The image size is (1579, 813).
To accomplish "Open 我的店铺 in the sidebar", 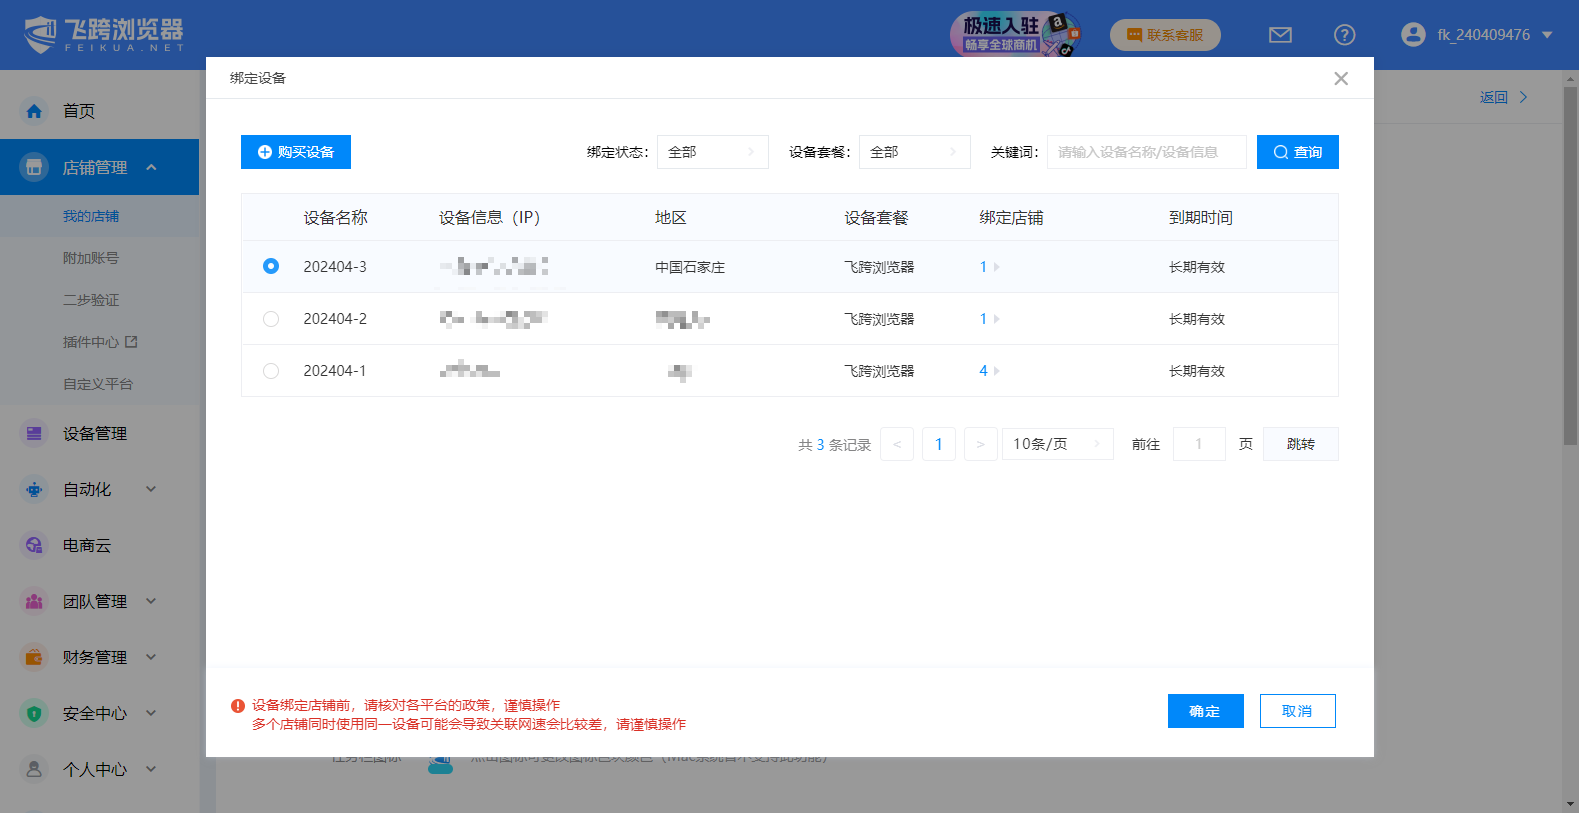I will [91, 216].
